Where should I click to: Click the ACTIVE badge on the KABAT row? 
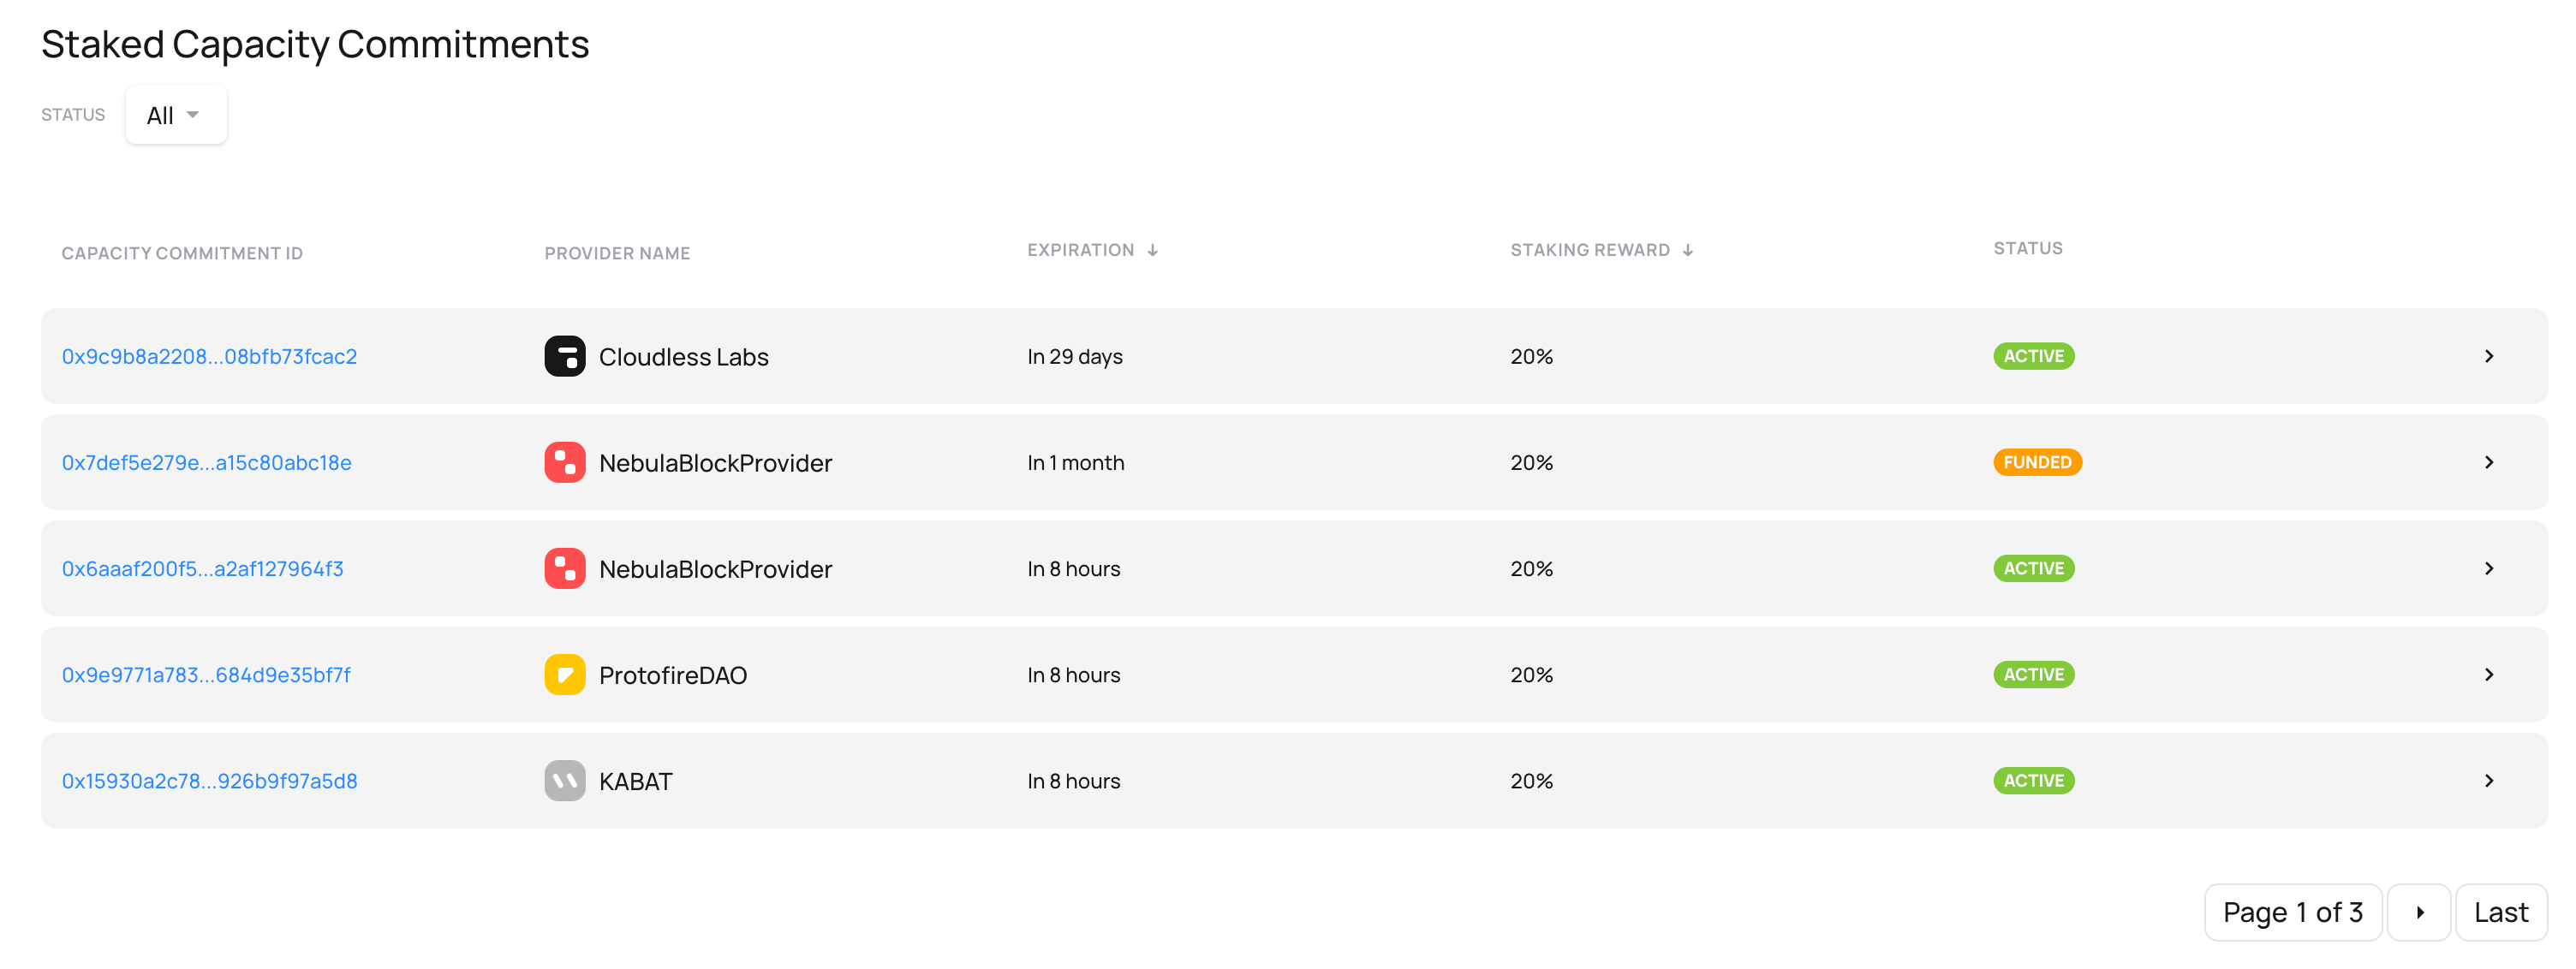(2033, 781)
